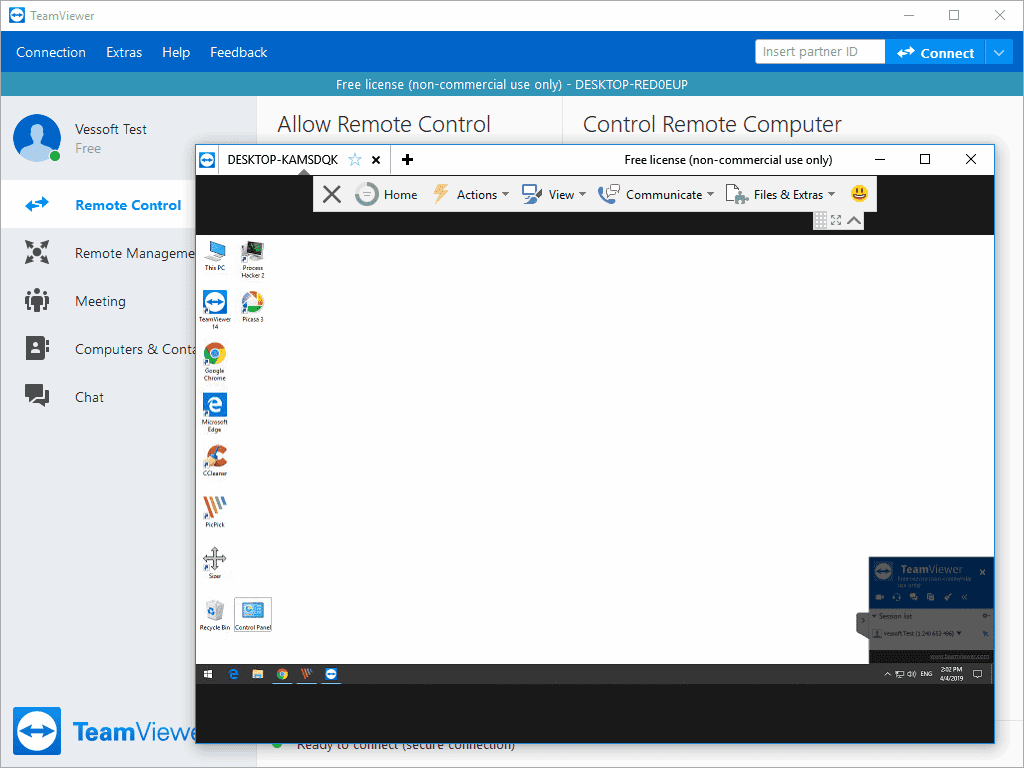Select This PC icon on remote desktop
This screenshot has width=1024, height=768.
[215, 256]
